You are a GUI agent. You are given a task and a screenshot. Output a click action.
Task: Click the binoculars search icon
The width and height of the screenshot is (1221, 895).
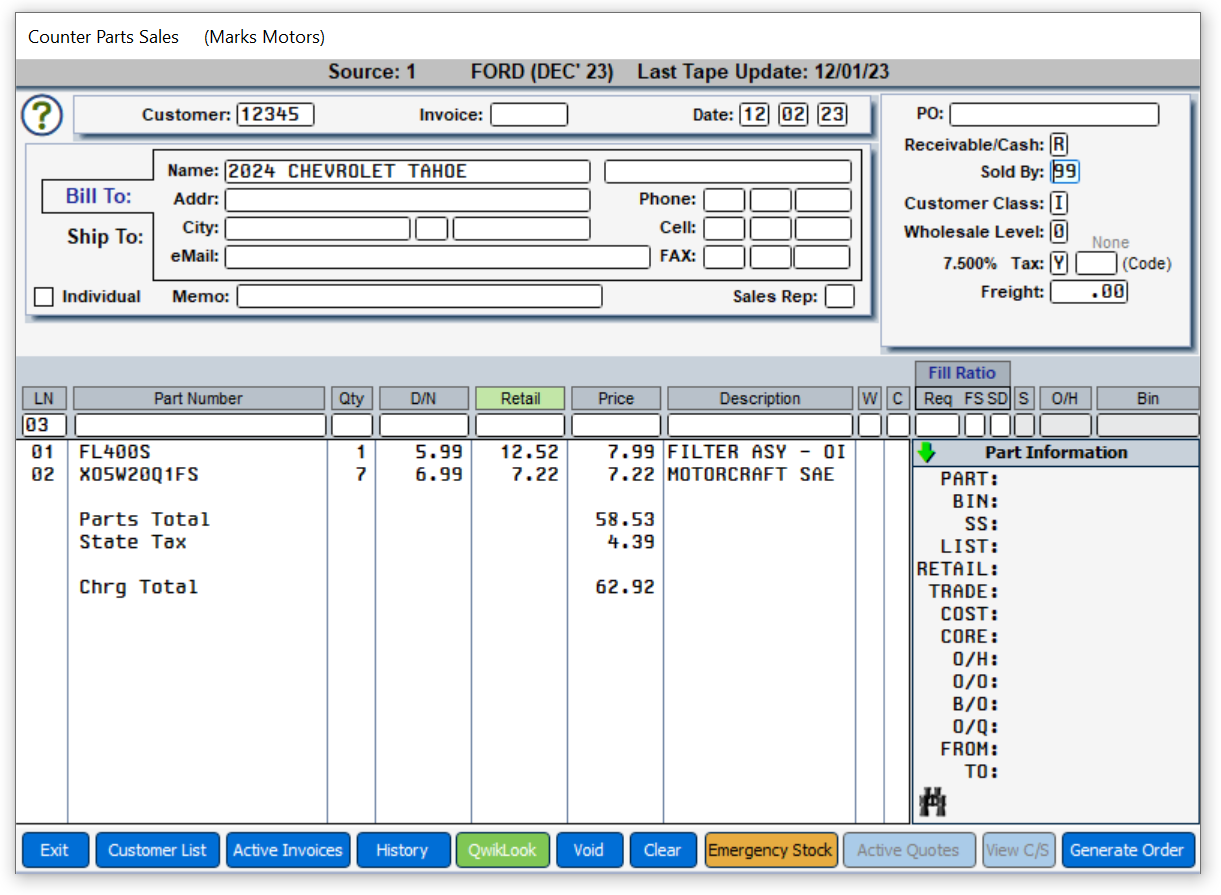pyautogui.click(x=932, y=802)
